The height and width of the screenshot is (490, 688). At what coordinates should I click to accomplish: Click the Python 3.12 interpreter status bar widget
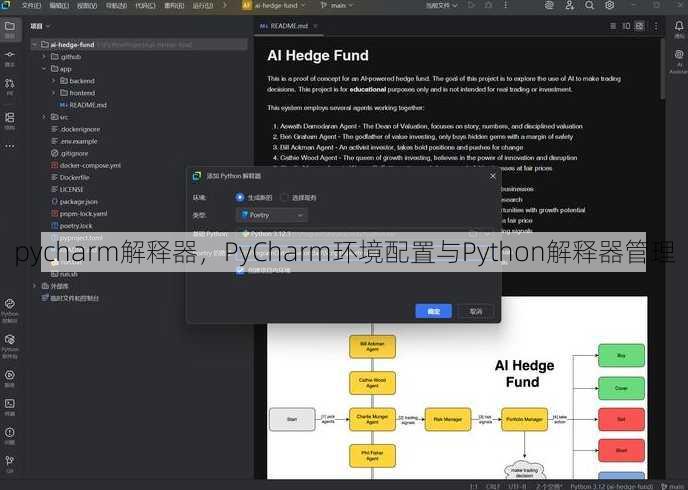(611, 486)
